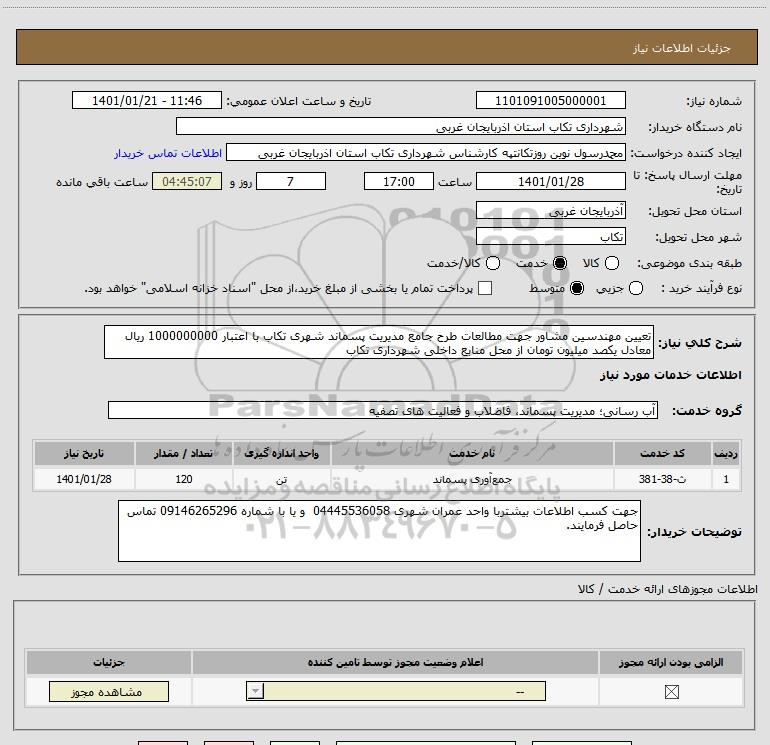The image size is (770, 745).
Task: Select the خدمت radio button
Action: point(560,263)
